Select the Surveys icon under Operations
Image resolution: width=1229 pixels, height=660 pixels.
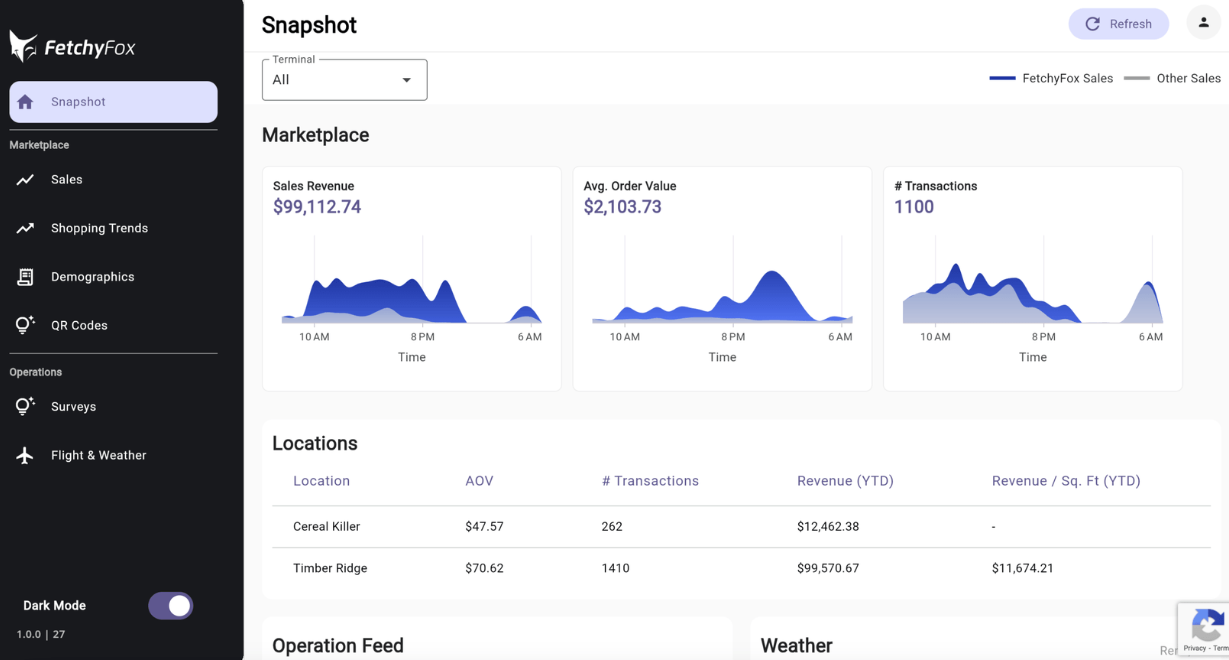[26, 406]
